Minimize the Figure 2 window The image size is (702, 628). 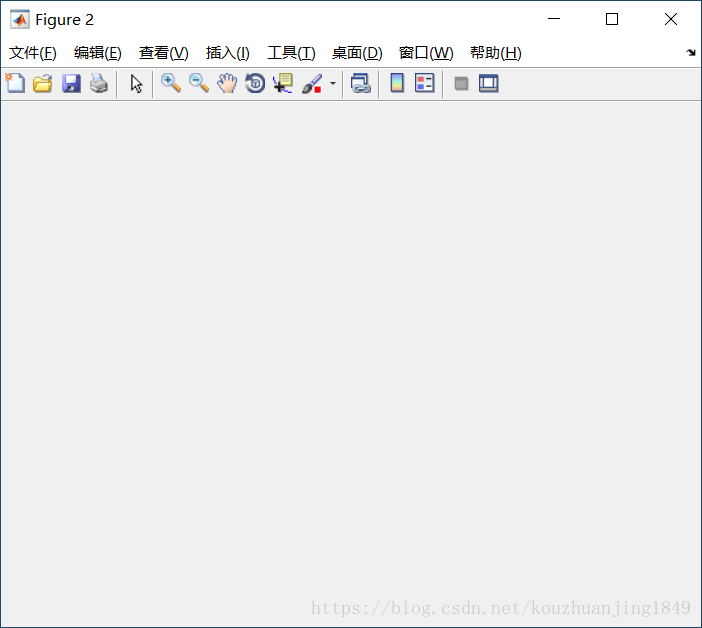tap(554, 19)
